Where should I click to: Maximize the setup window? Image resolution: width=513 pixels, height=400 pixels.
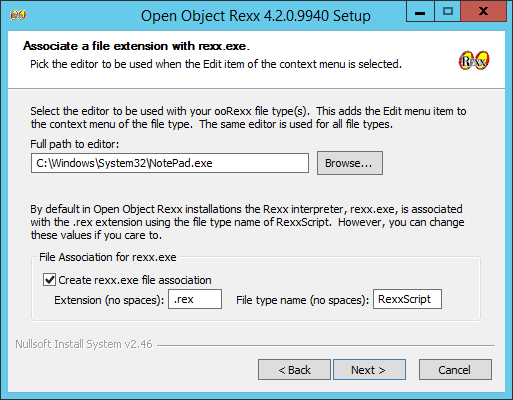pos(448,12)
